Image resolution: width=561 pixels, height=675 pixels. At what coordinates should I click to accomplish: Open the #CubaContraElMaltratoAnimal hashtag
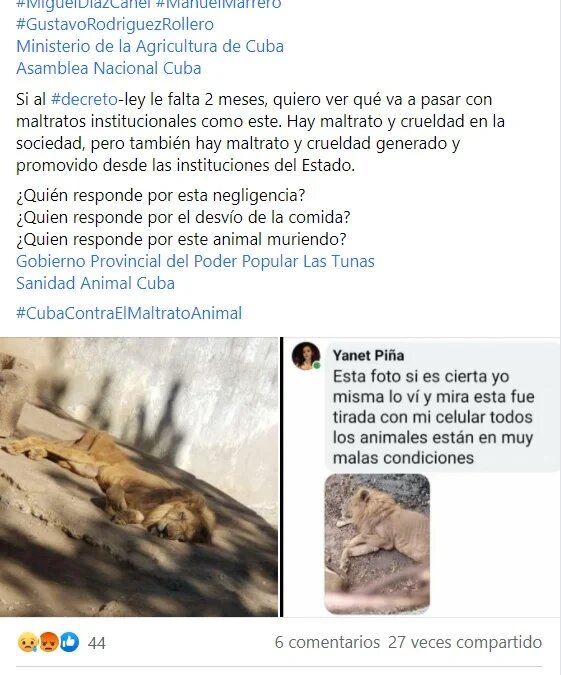point(129,313)
